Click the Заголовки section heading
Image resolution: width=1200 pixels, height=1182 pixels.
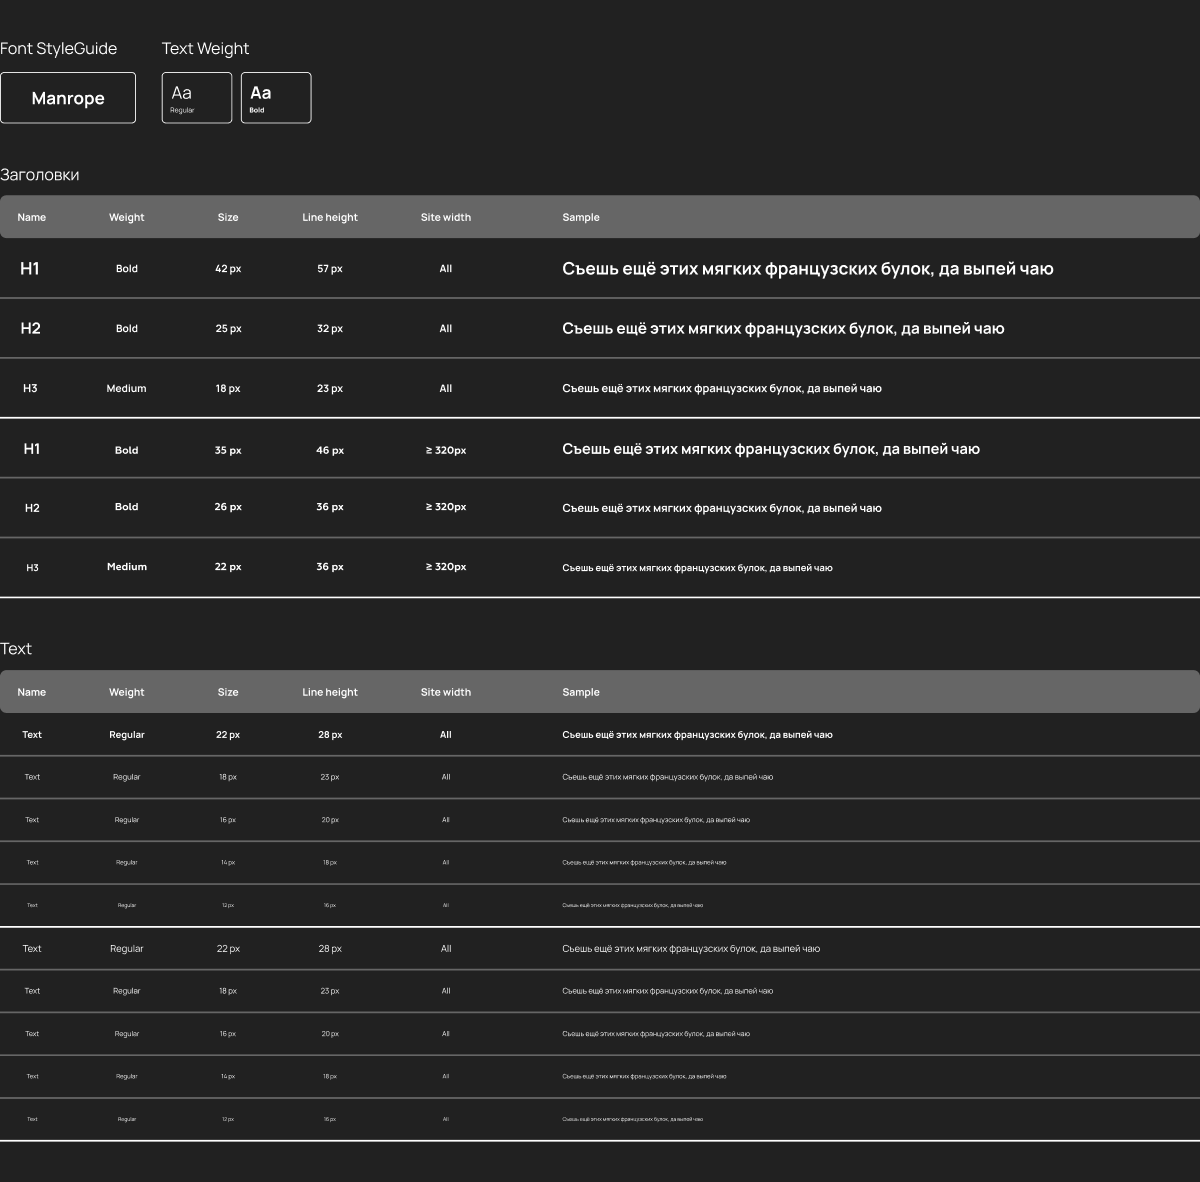(40, 175)
